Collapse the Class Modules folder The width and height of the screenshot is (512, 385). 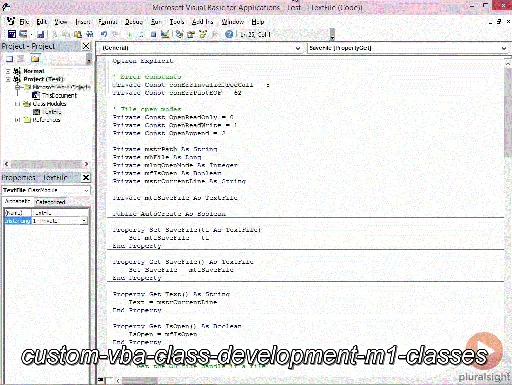17,104
